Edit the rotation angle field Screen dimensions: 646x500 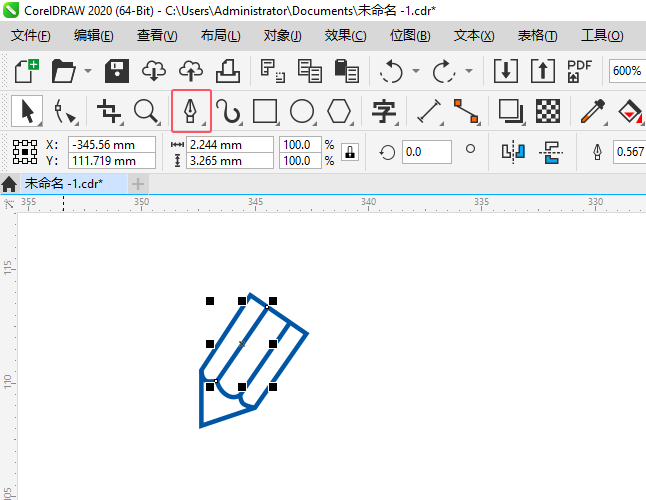(427, 152)
